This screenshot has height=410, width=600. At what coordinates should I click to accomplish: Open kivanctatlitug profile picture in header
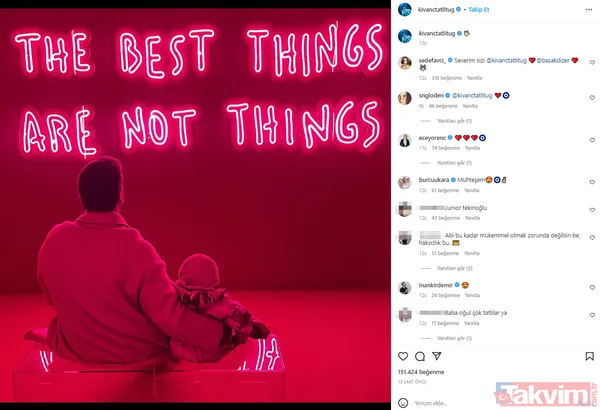[x=404, y=9]
